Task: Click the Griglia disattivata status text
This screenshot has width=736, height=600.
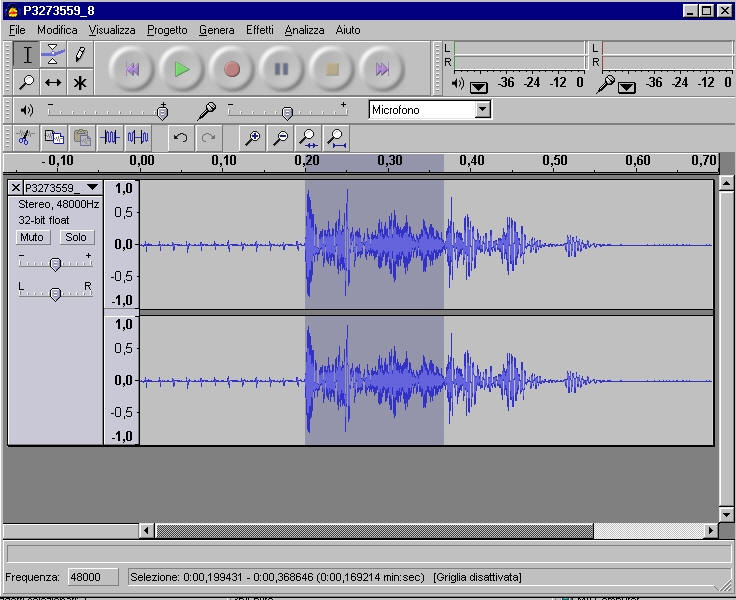Action: click(x=477, y=577)
